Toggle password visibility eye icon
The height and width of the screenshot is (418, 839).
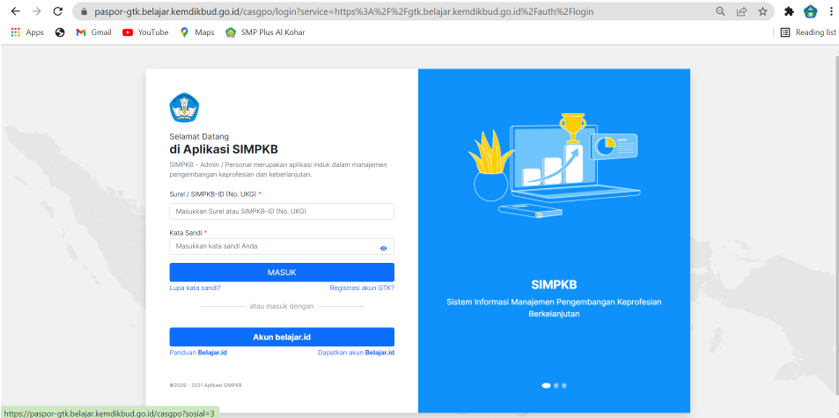coord(383,248)
